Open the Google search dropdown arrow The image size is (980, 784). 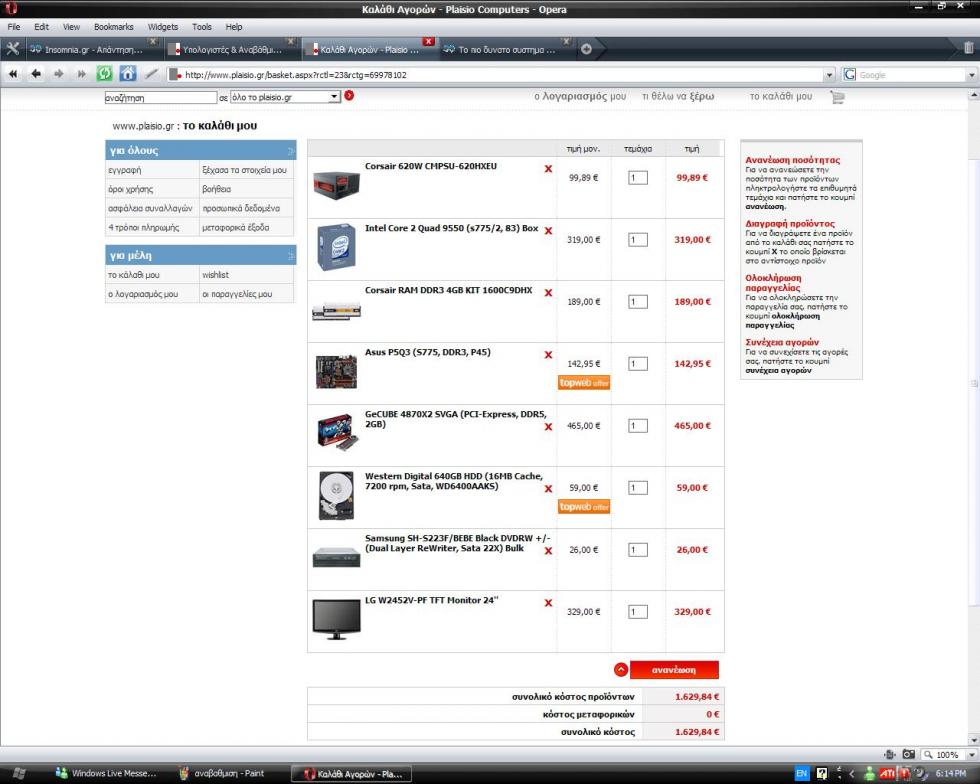tap(971, 75)
